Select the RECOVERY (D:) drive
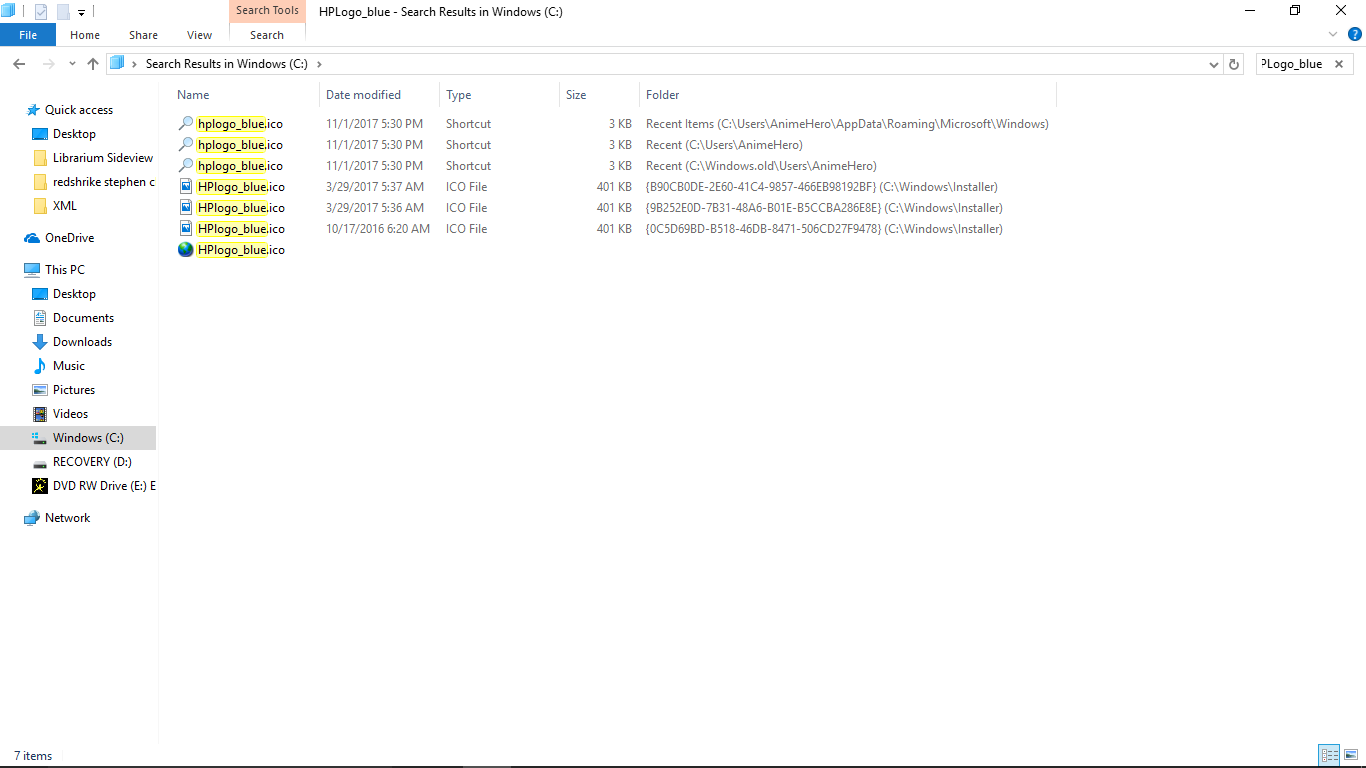 tap(92, 462)
